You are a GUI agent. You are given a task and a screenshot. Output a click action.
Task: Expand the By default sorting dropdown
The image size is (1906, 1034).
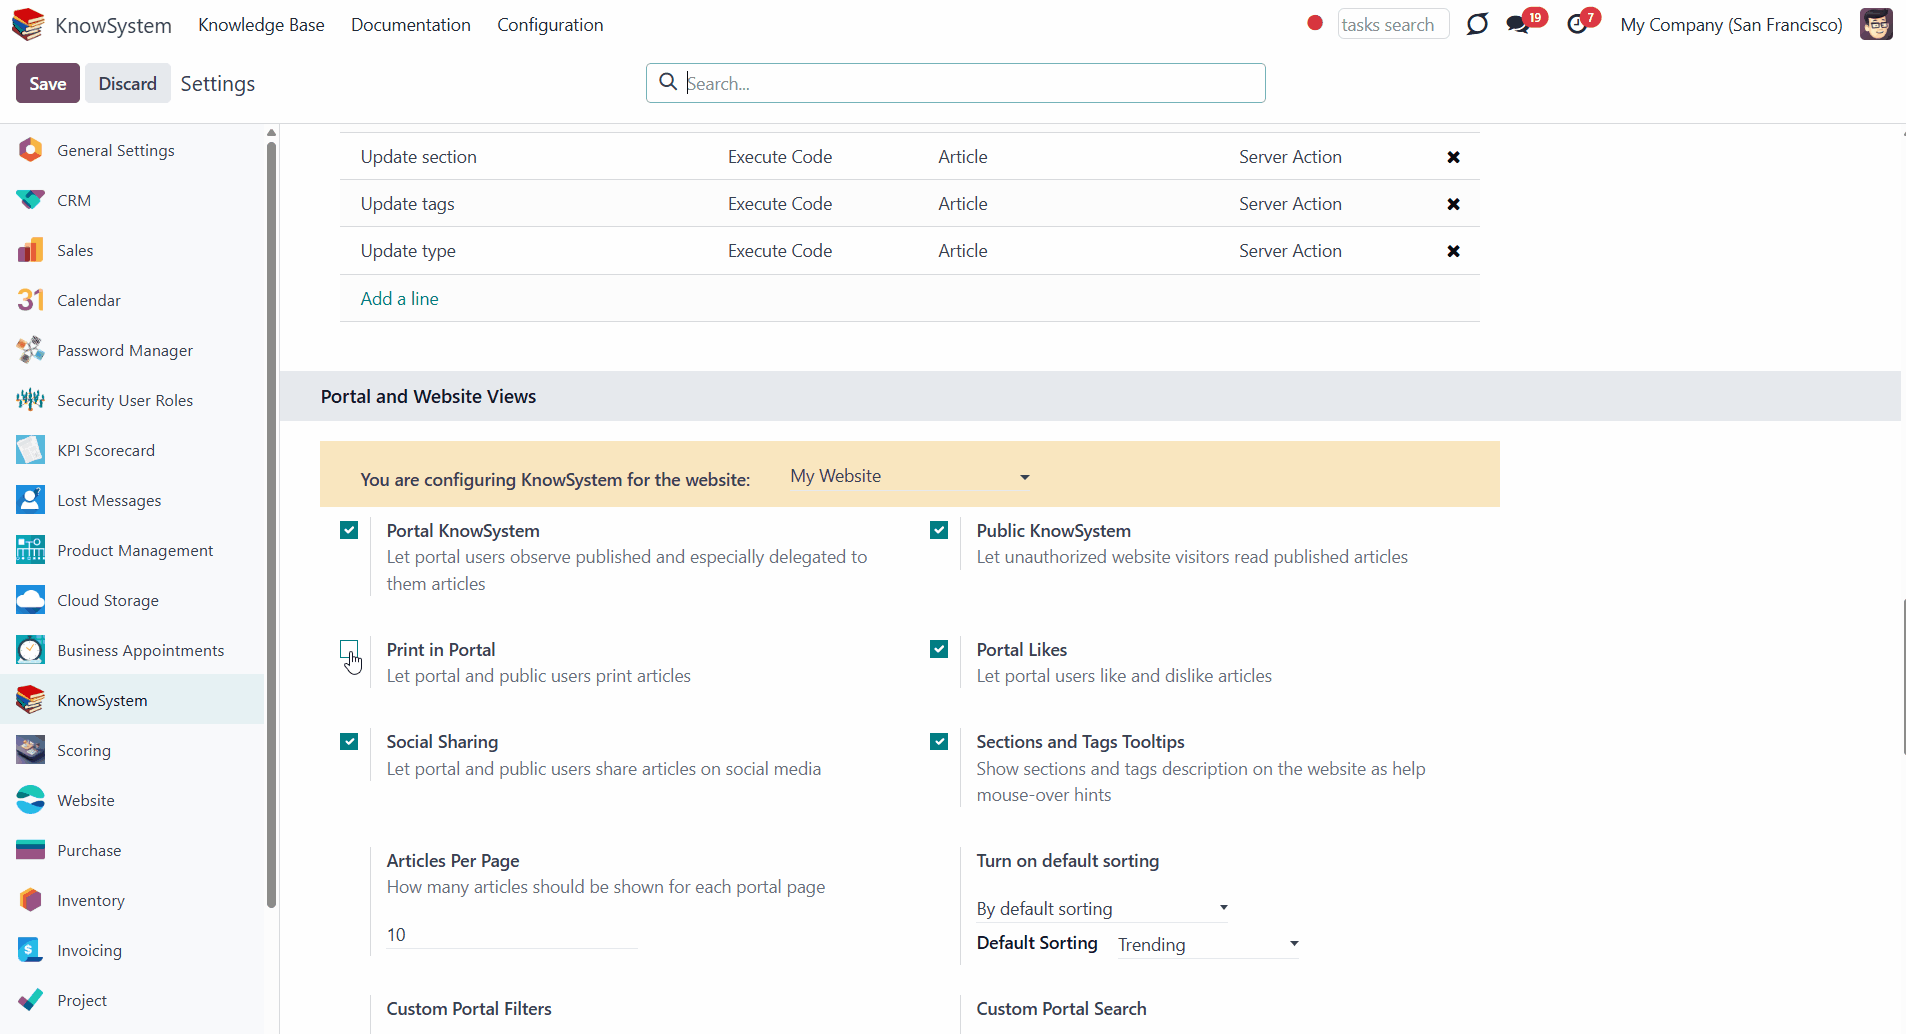pyautogui.click(x=1101, y=908)
